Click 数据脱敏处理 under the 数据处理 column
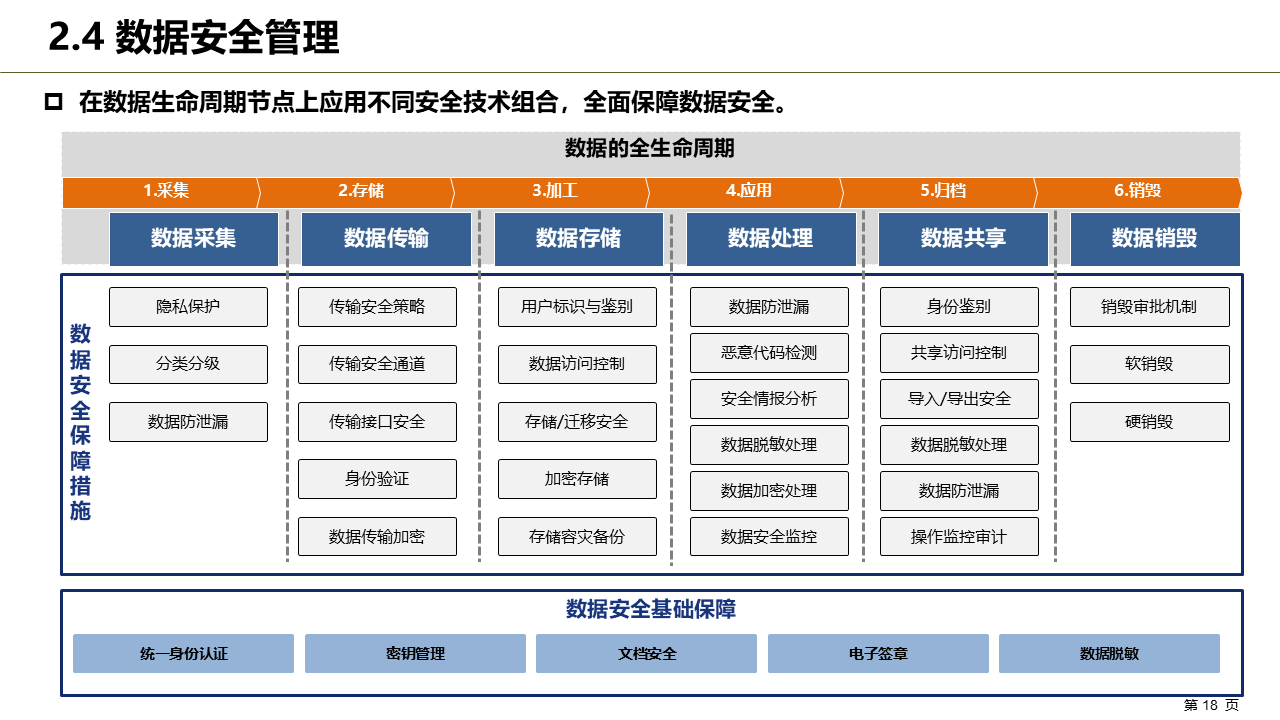Screen dimensions: 1280x720 point(769,445)
